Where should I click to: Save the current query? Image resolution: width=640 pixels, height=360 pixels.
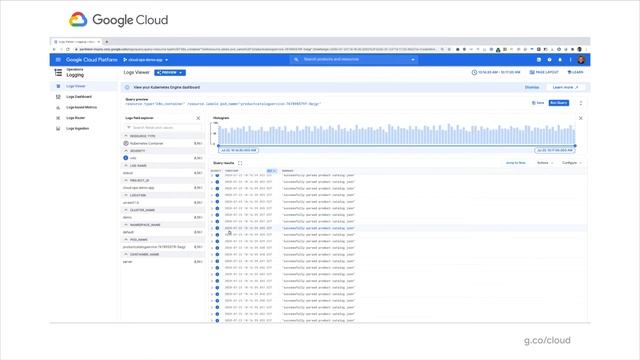click(538, 103)
